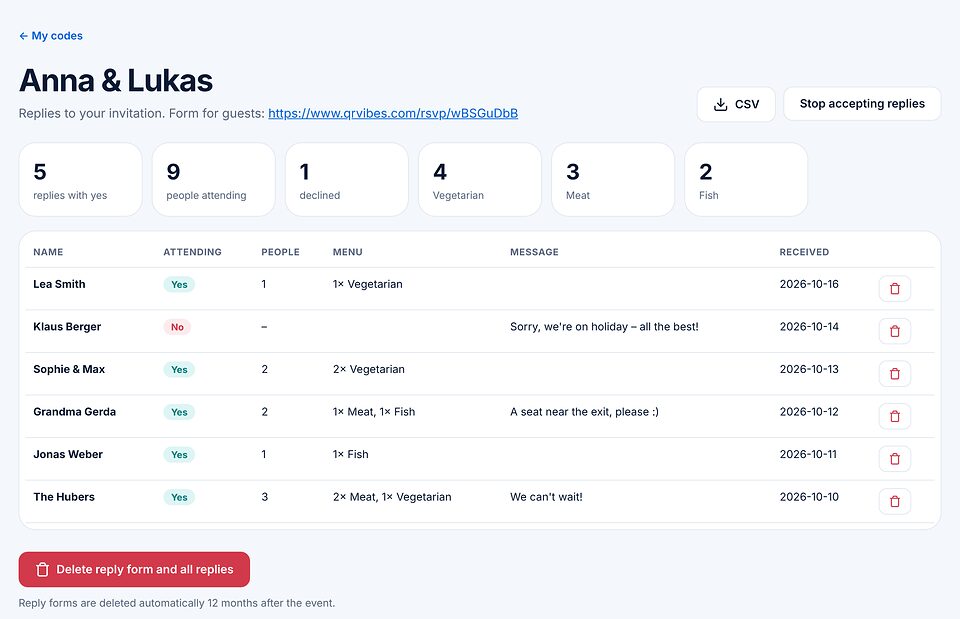Remove Sophie & Max reply via trash icon
This screenshot has width=960, height=619.
[x=894, y=373]
